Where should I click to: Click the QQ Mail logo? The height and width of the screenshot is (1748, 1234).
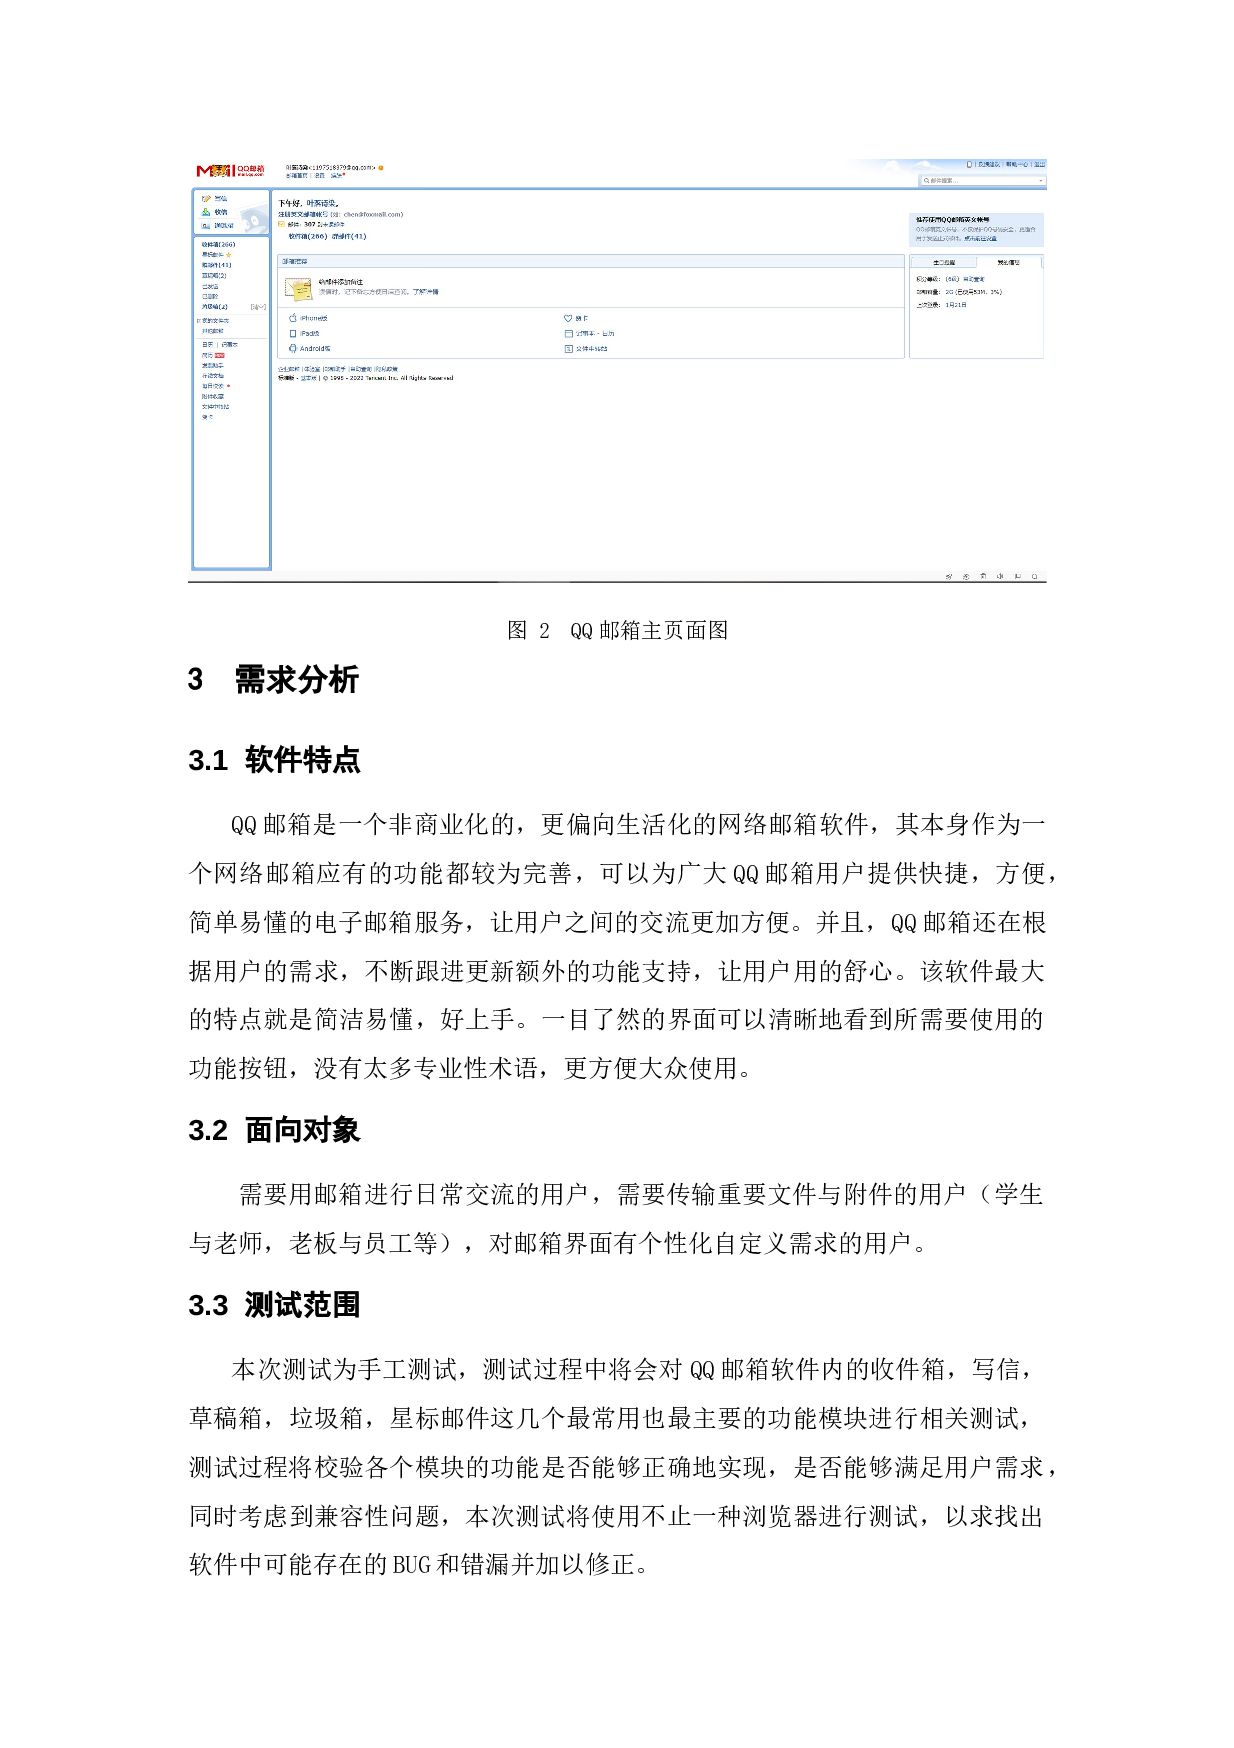(x=230, y=171)
